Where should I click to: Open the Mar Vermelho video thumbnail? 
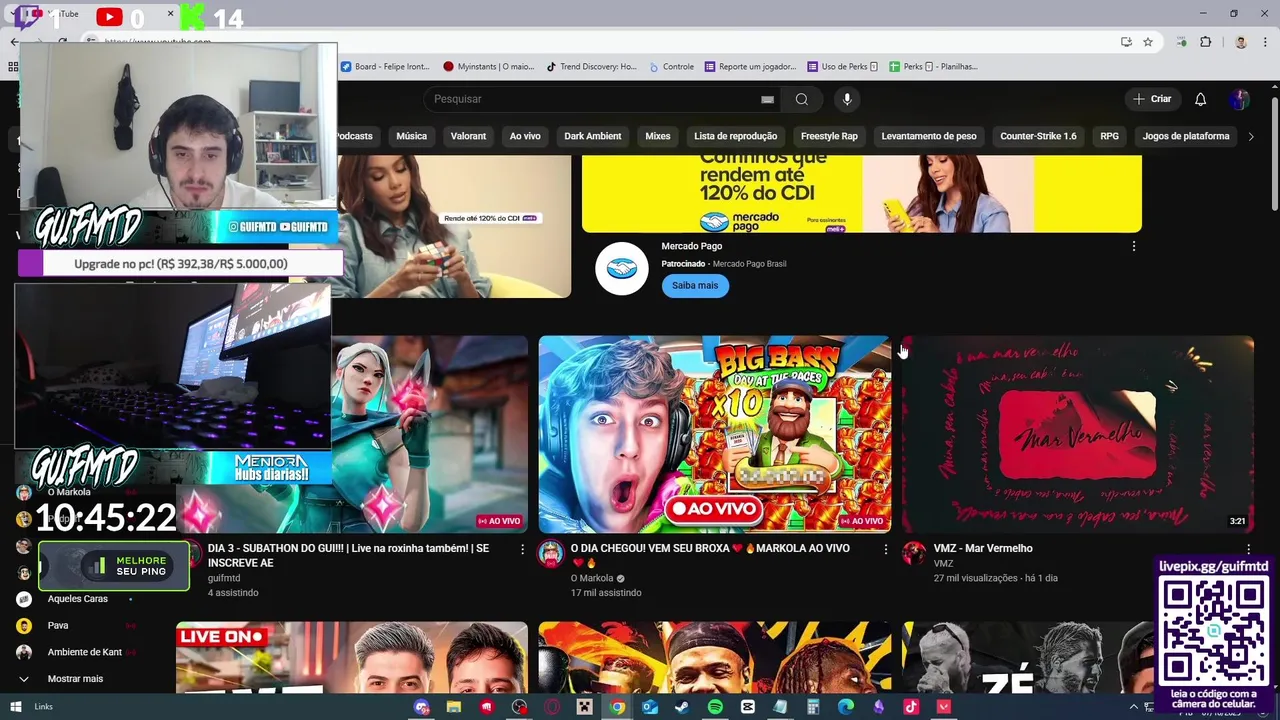pos(1077,434)
